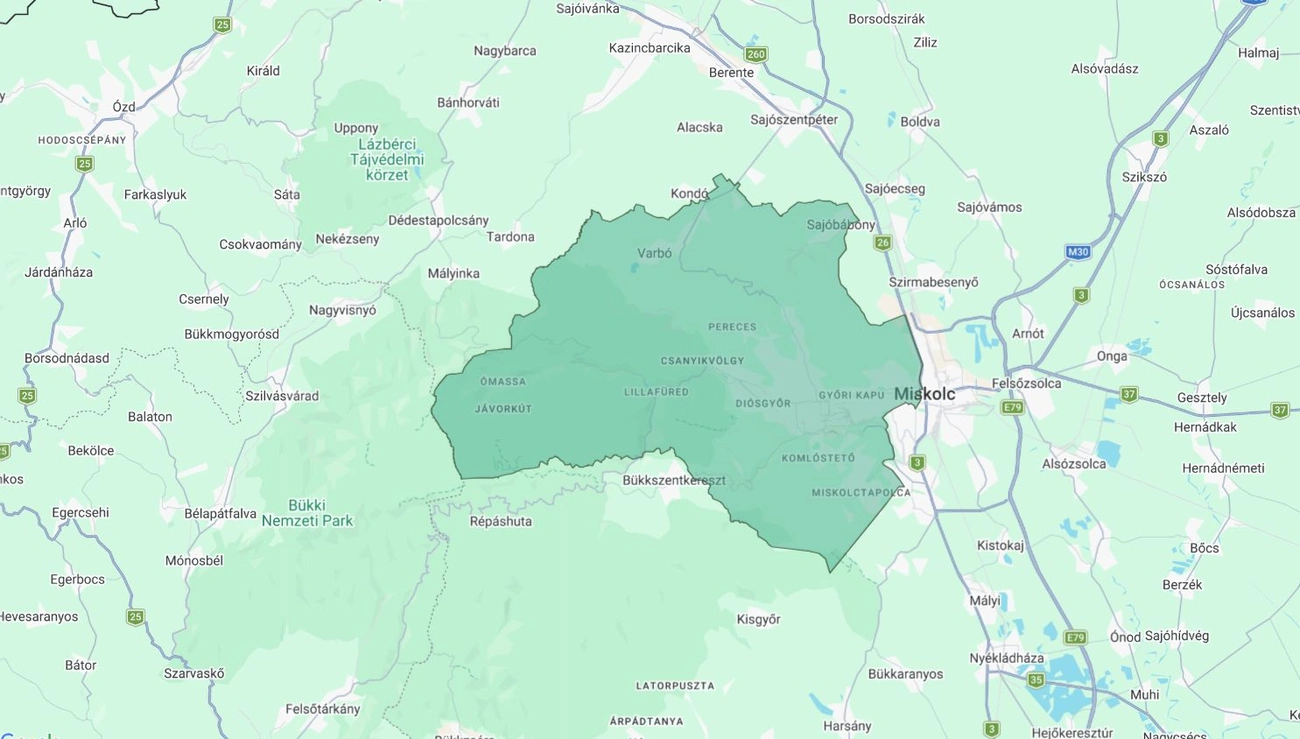This screenshot has height=739, width=1300.
Task: Click the Bükkszentkereszt village label
Action: tap(673, 480)
